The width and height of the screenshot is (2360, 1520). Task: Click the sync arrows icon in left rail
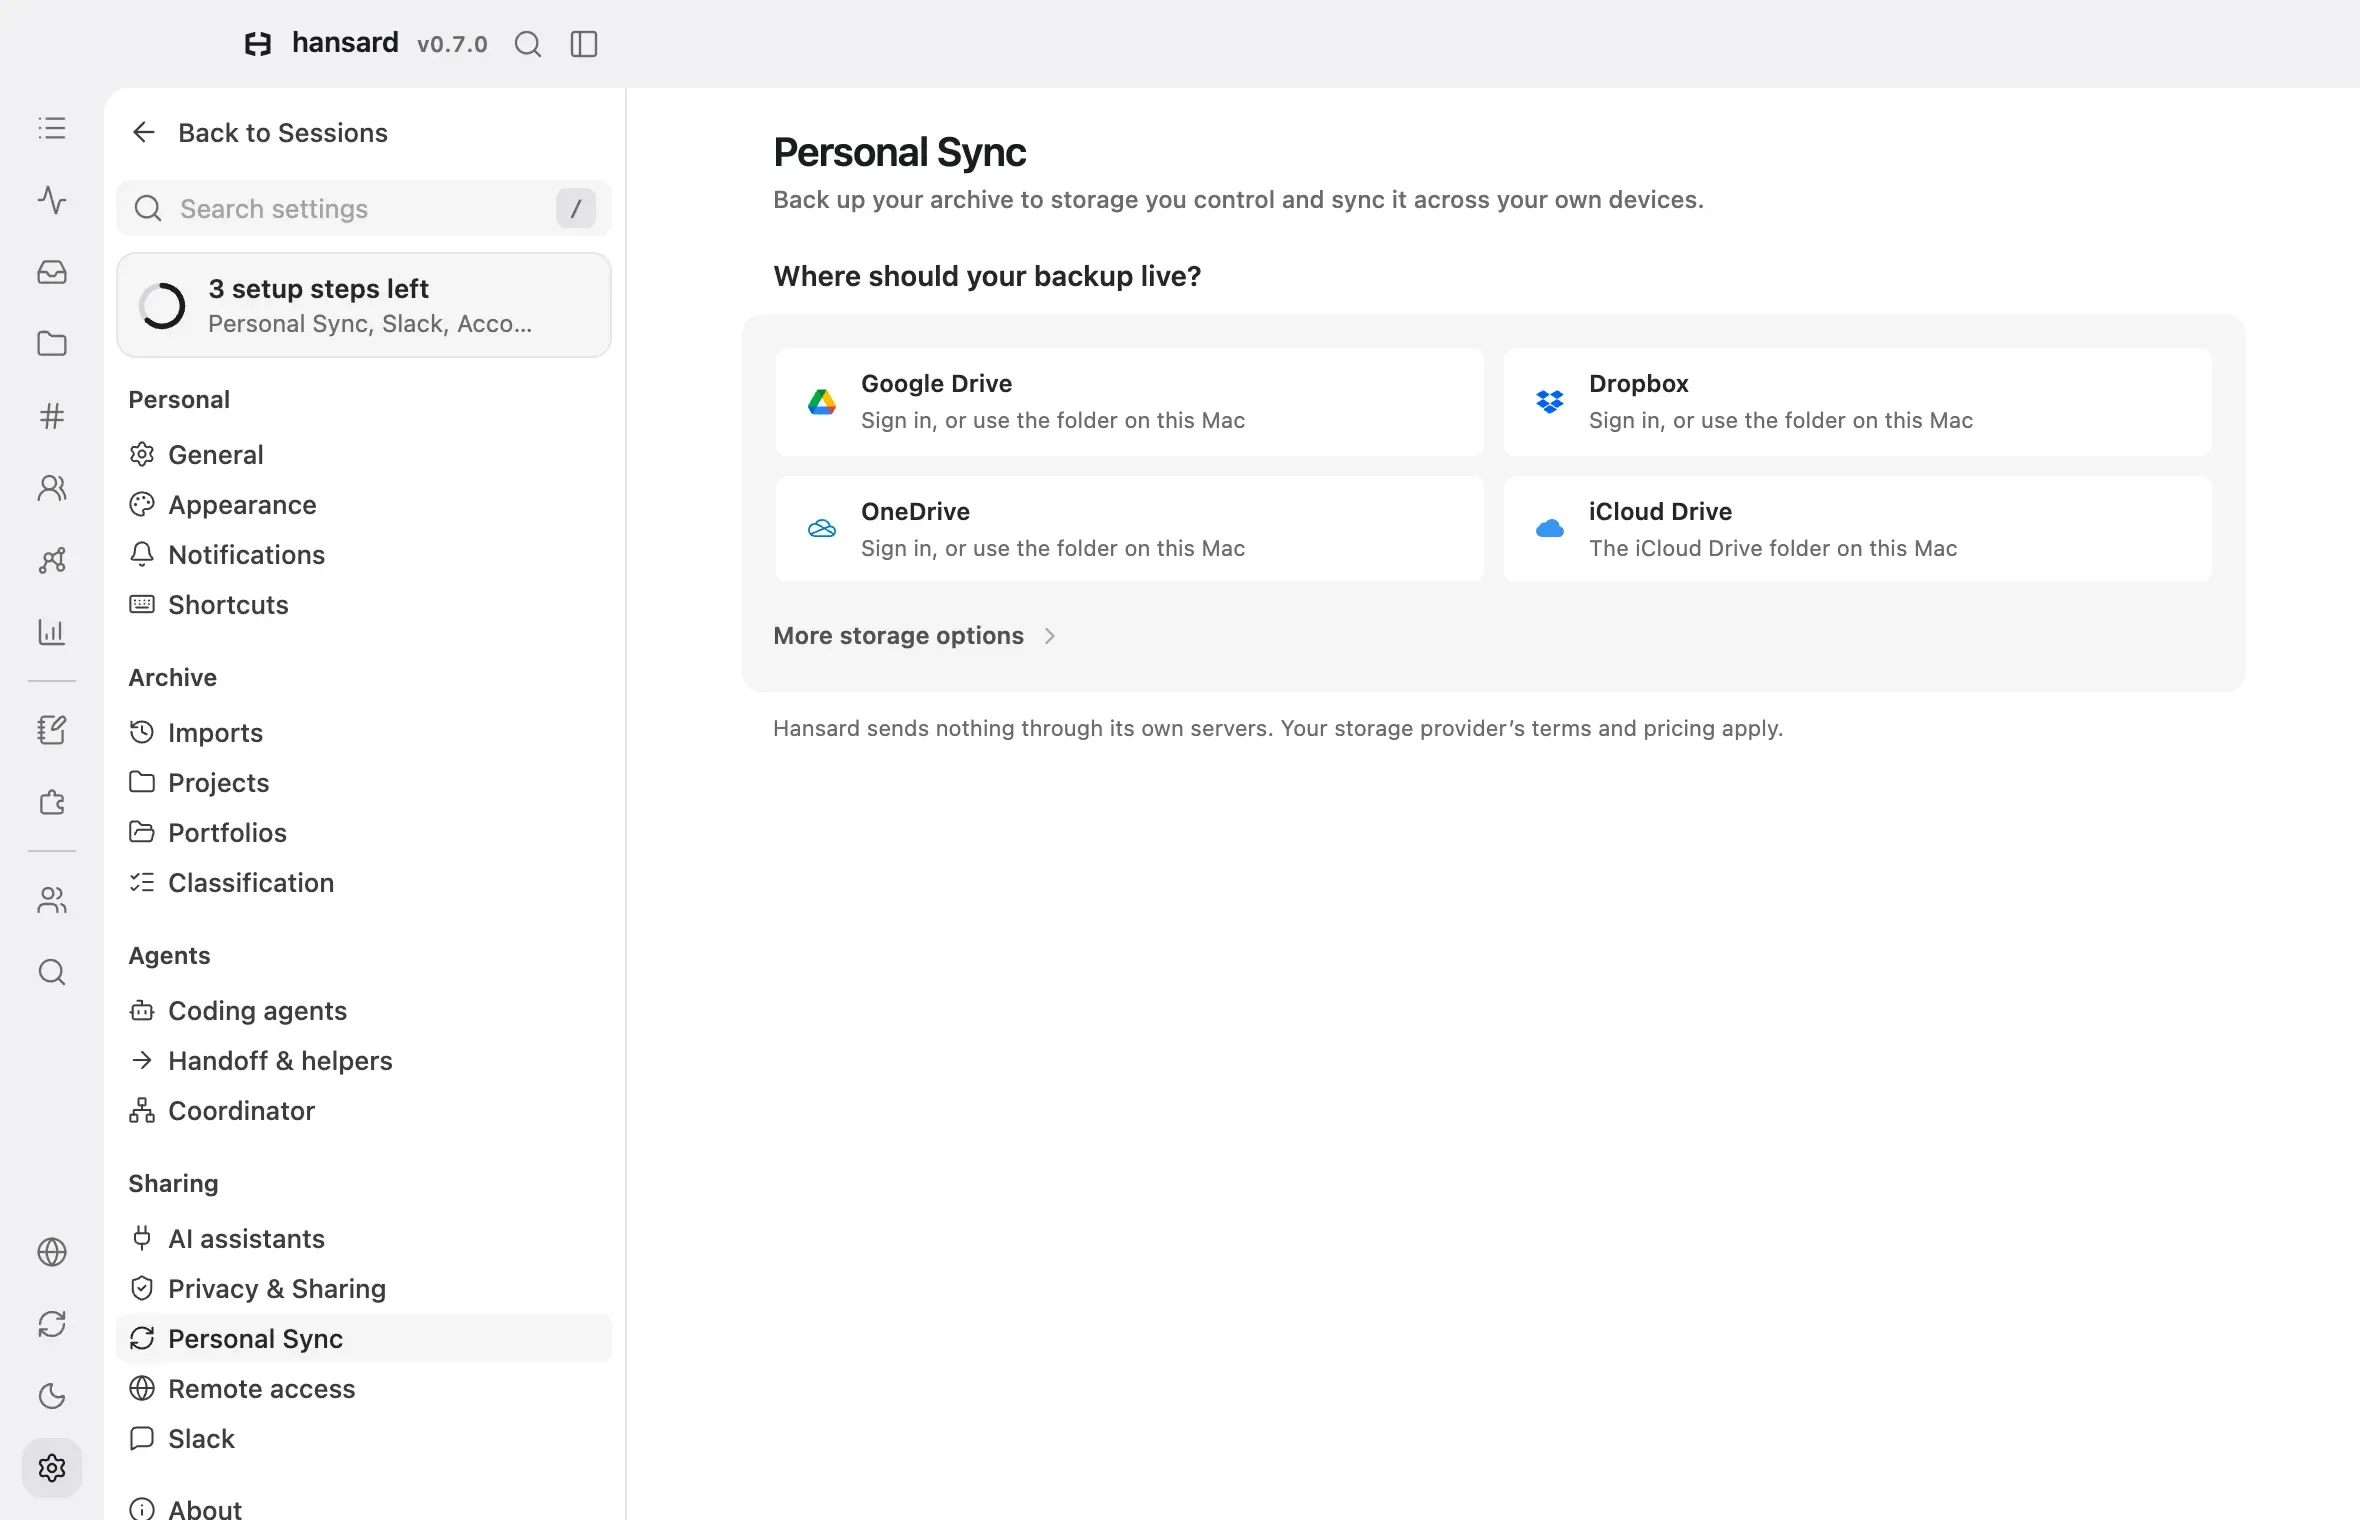pyautogui.click(x=52, y=1324)
